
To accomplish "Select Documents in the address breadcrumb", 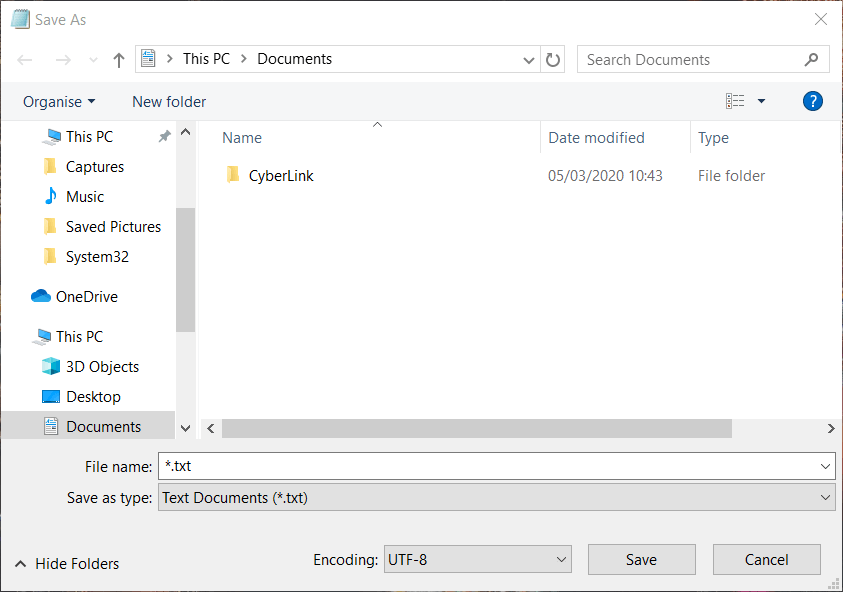I will 294,59.
